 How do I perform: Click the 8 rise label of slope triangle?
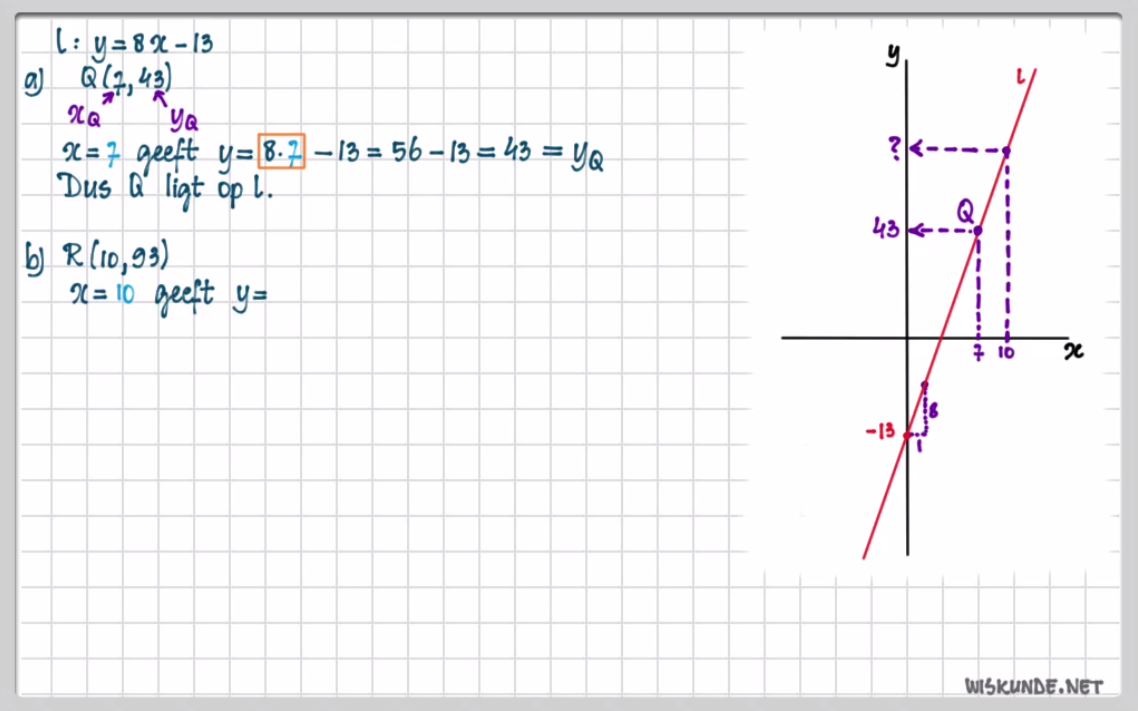[x=933, y=411]
